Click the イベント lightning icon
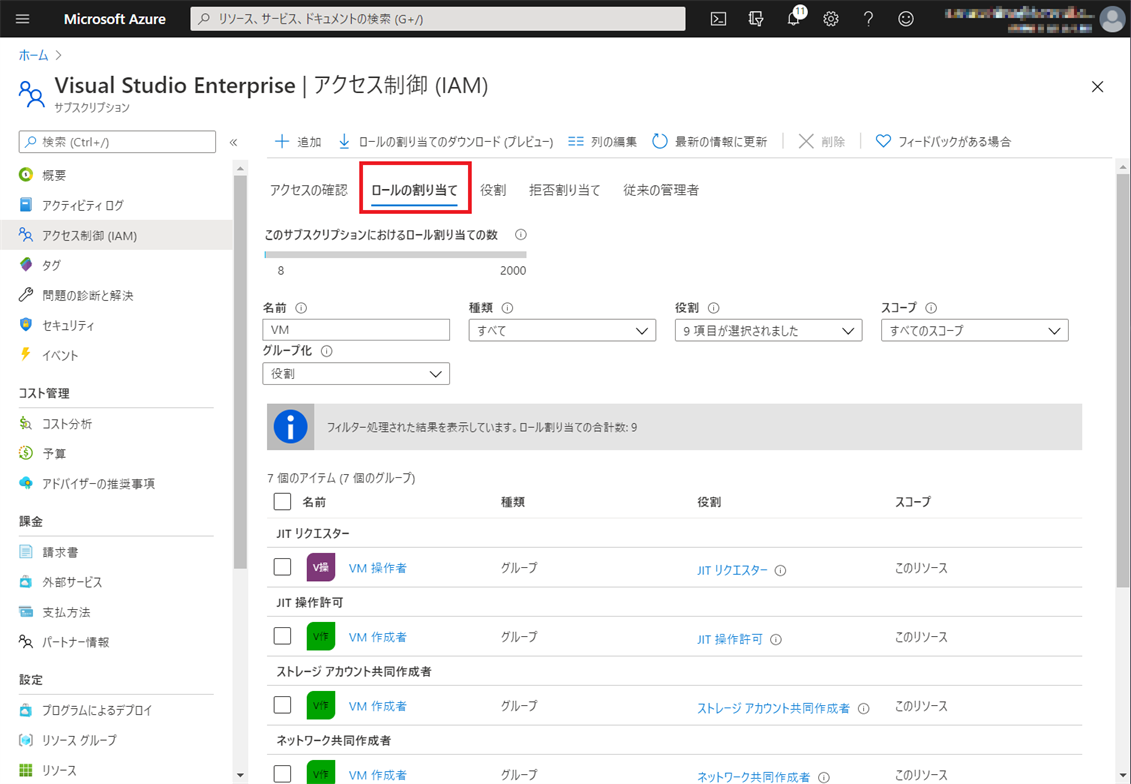 click(26, 354)
